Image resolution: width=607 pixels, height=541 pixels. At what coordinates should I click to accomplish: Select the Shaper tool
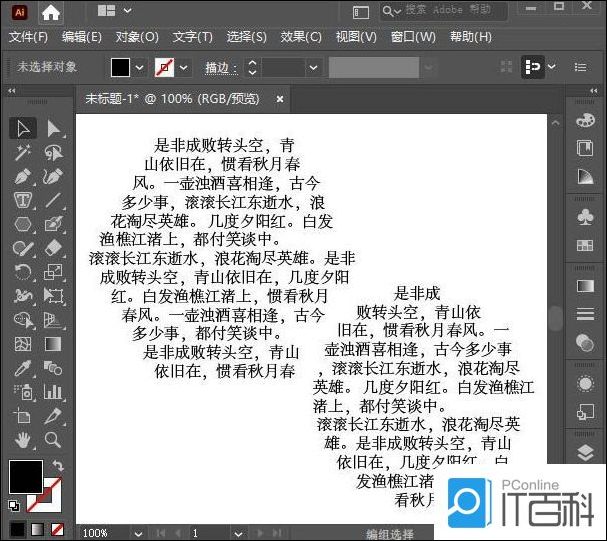tap(22, 248)
